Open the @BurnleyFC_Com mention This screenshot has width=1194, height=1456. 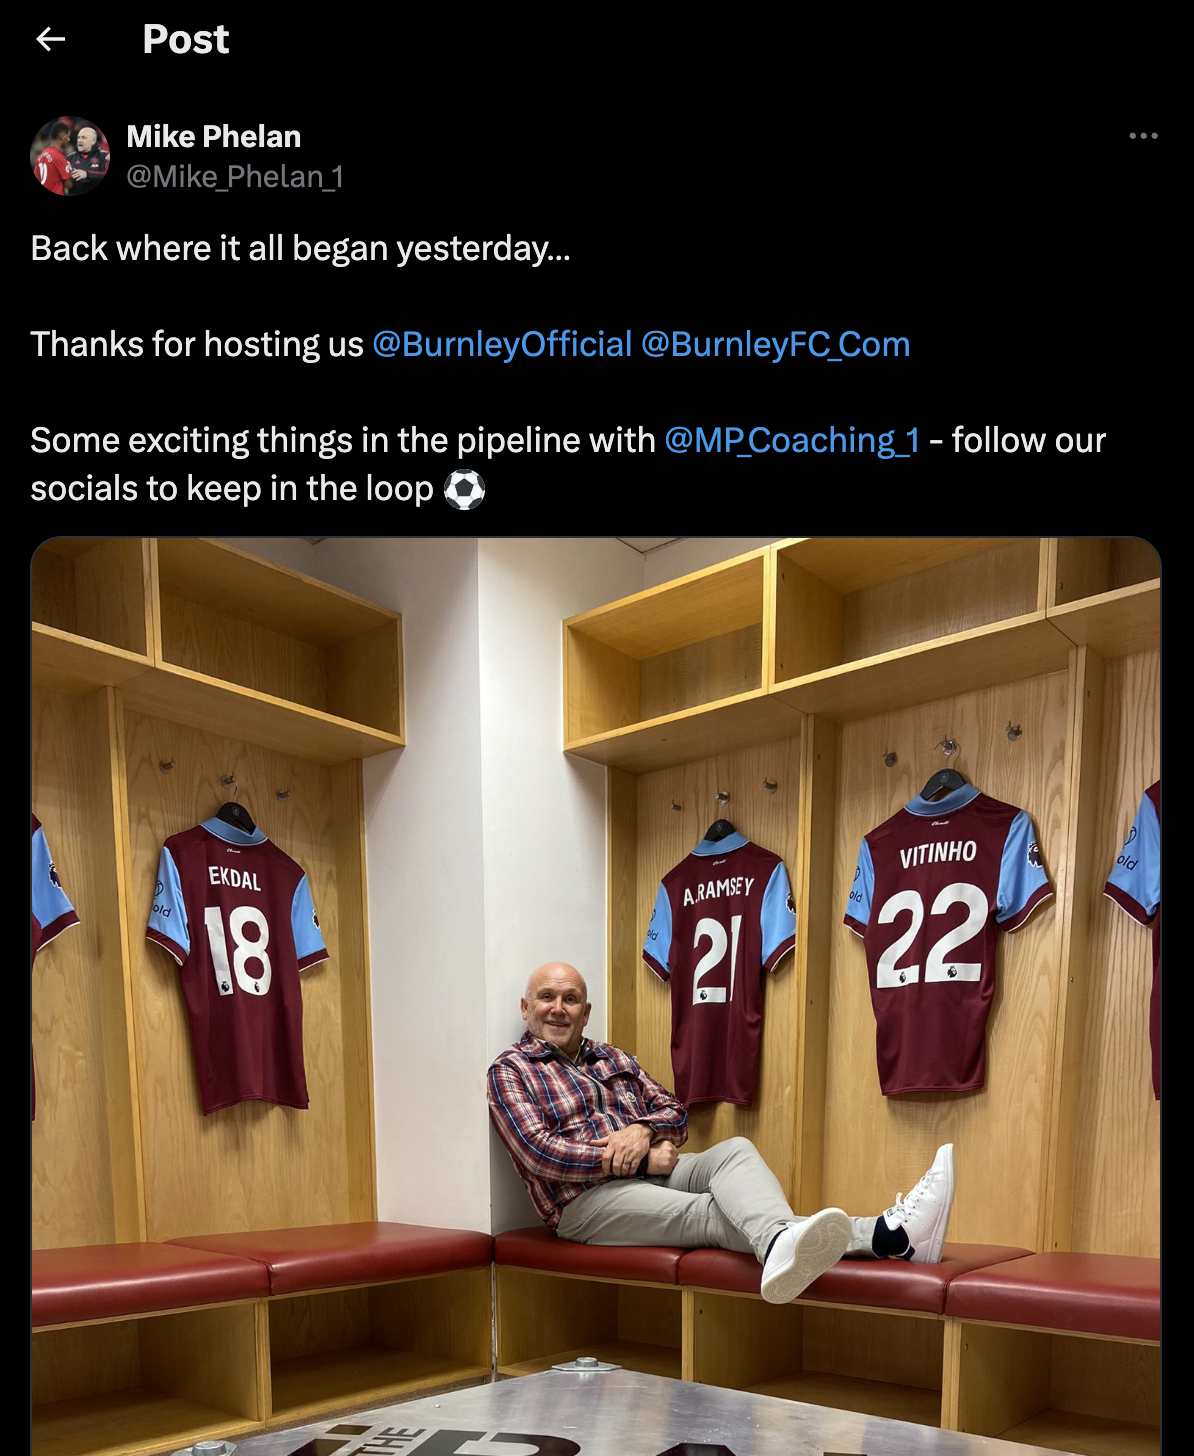pyautogui.click(x=775, y=344)
